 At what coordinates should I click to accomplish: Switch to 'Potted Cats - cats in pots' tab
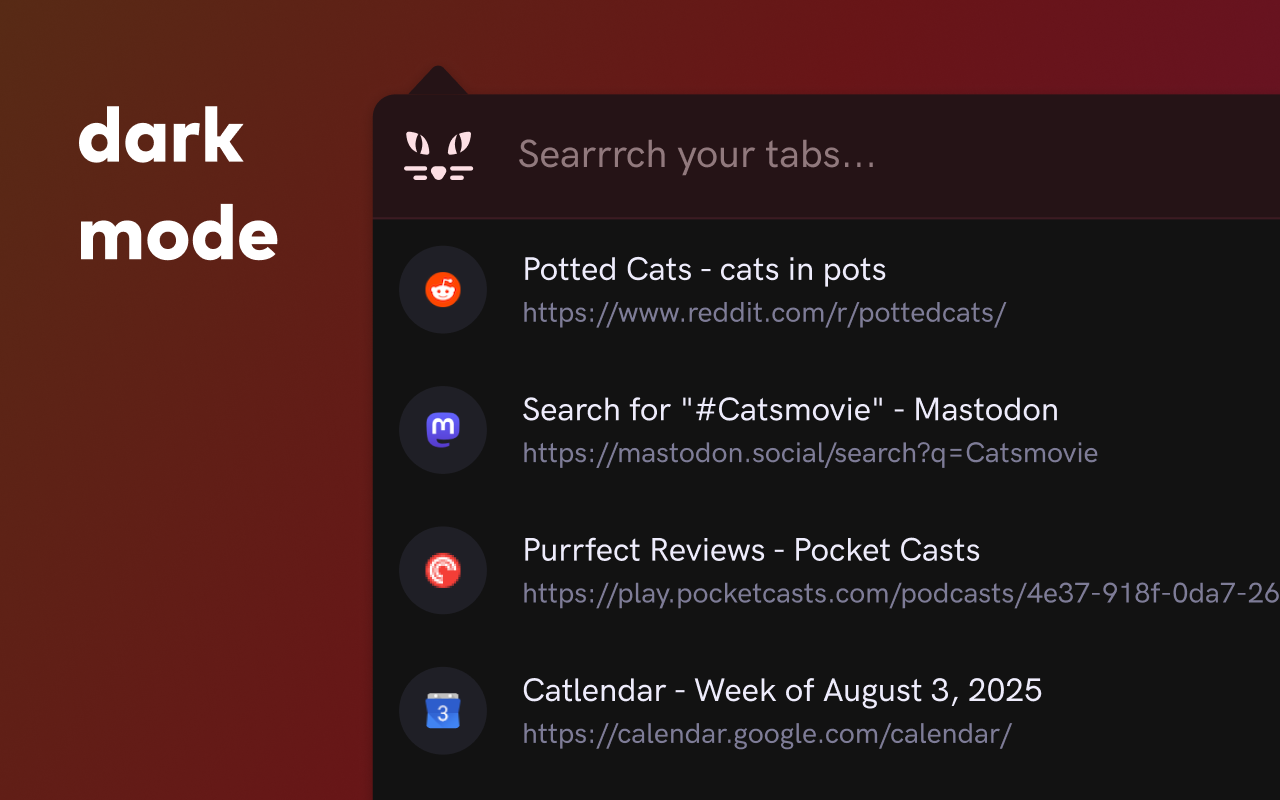[x=704, y=269]
